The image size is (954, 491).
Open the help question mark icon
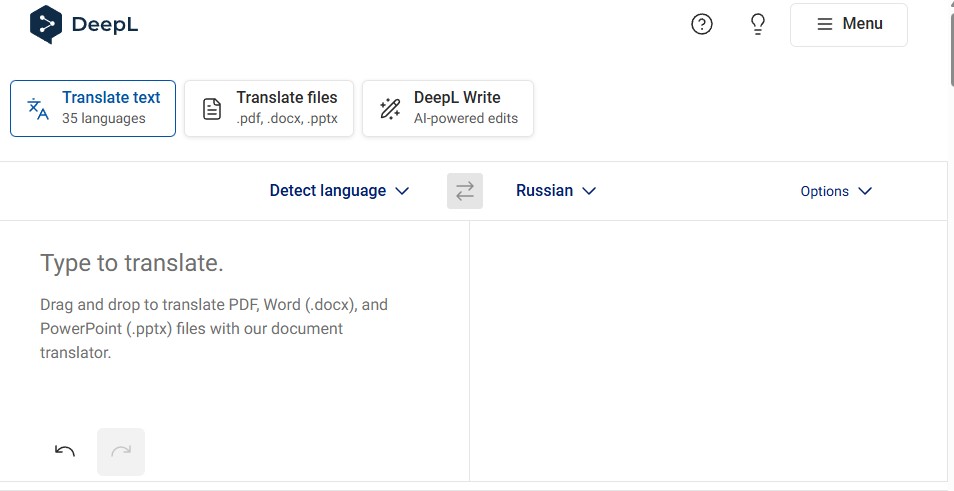tap(702, 24)
